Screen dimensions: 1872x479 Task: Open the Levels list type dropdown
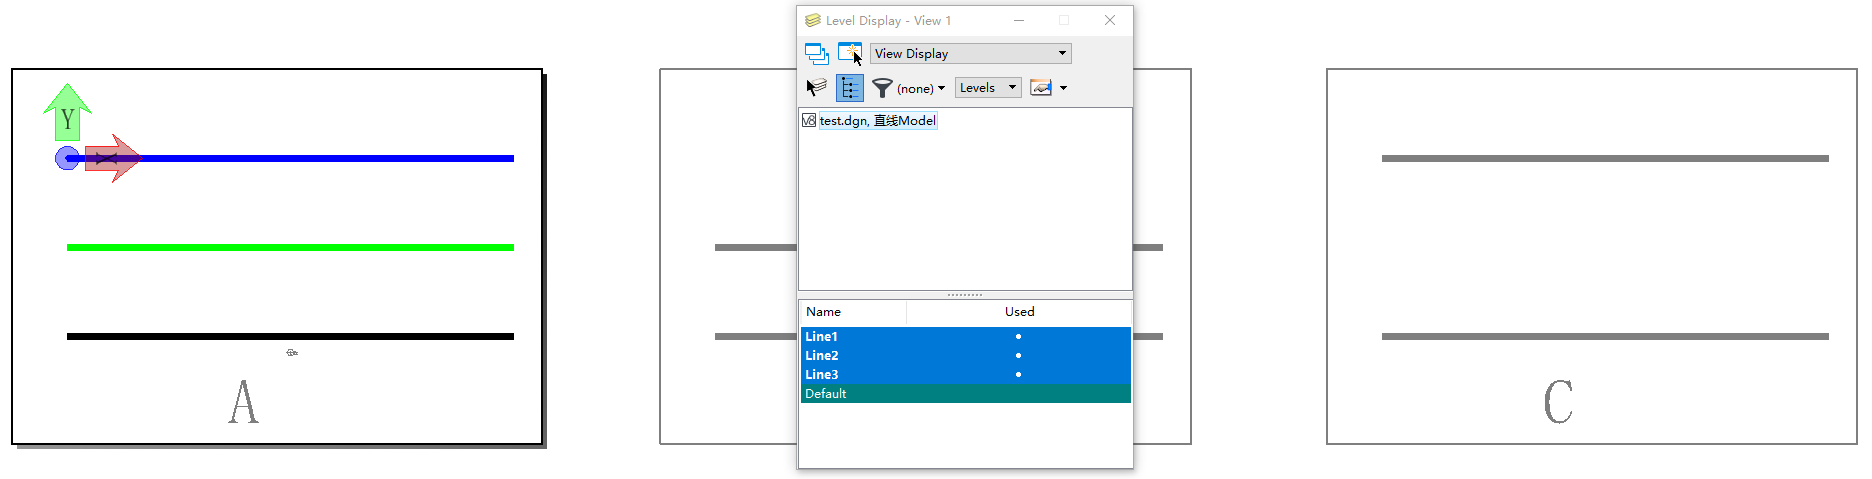click(988, 88)
